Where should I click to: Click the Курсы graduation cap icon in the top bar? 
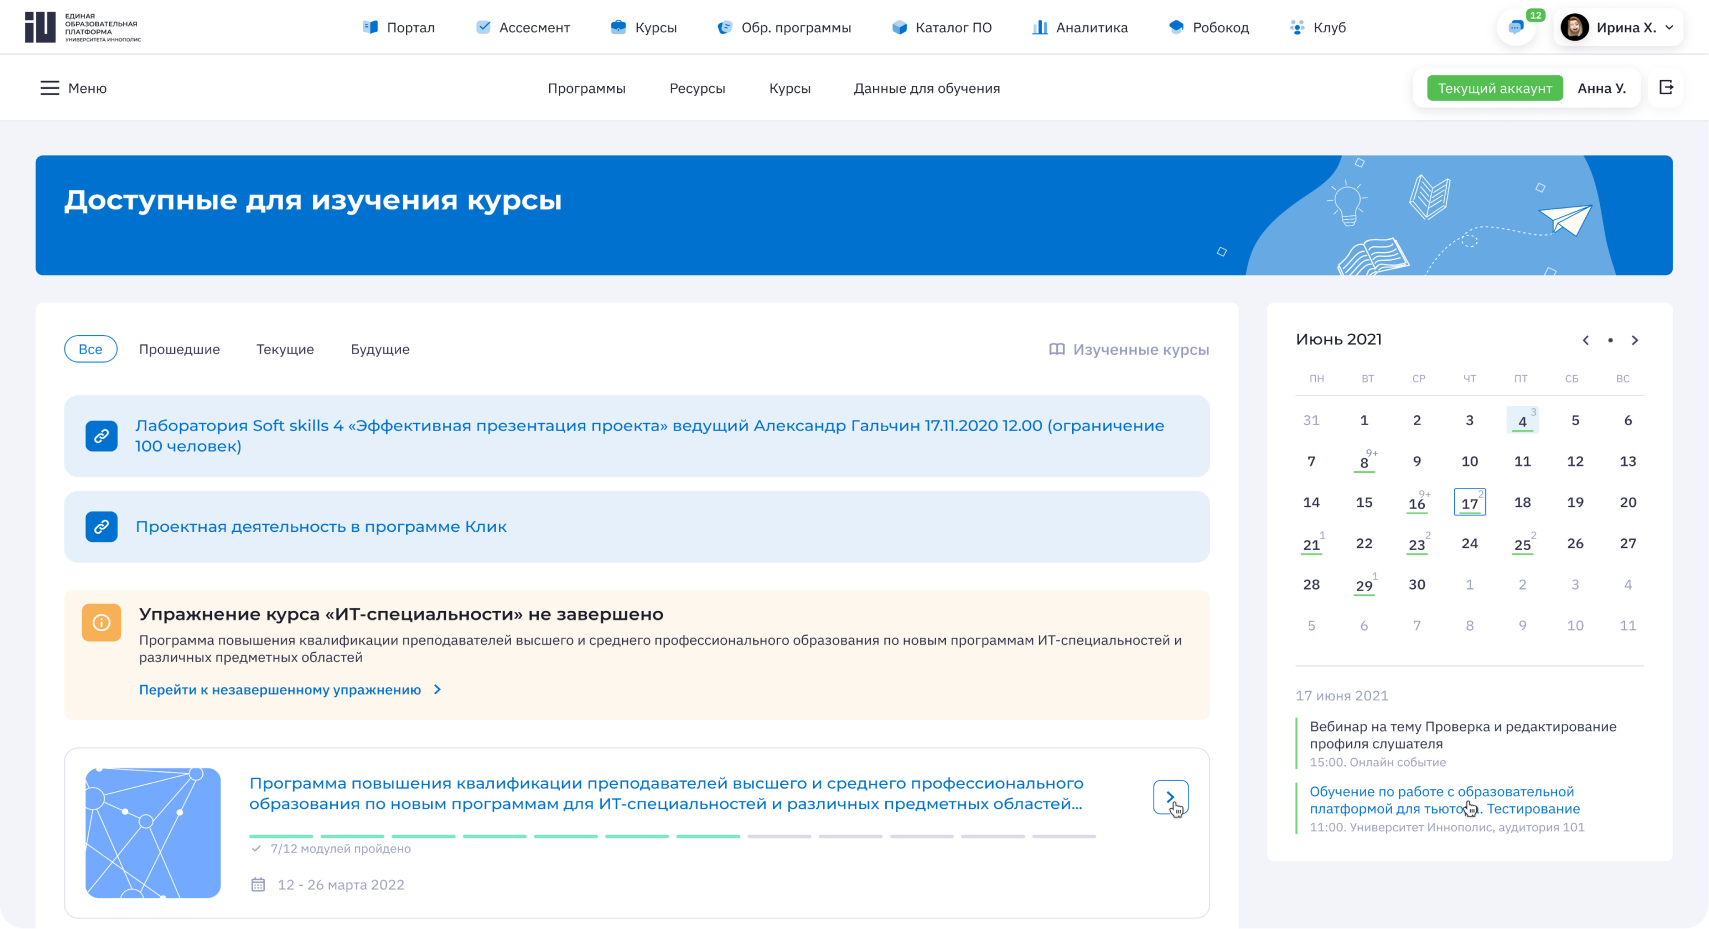click(x=618, y=27)
